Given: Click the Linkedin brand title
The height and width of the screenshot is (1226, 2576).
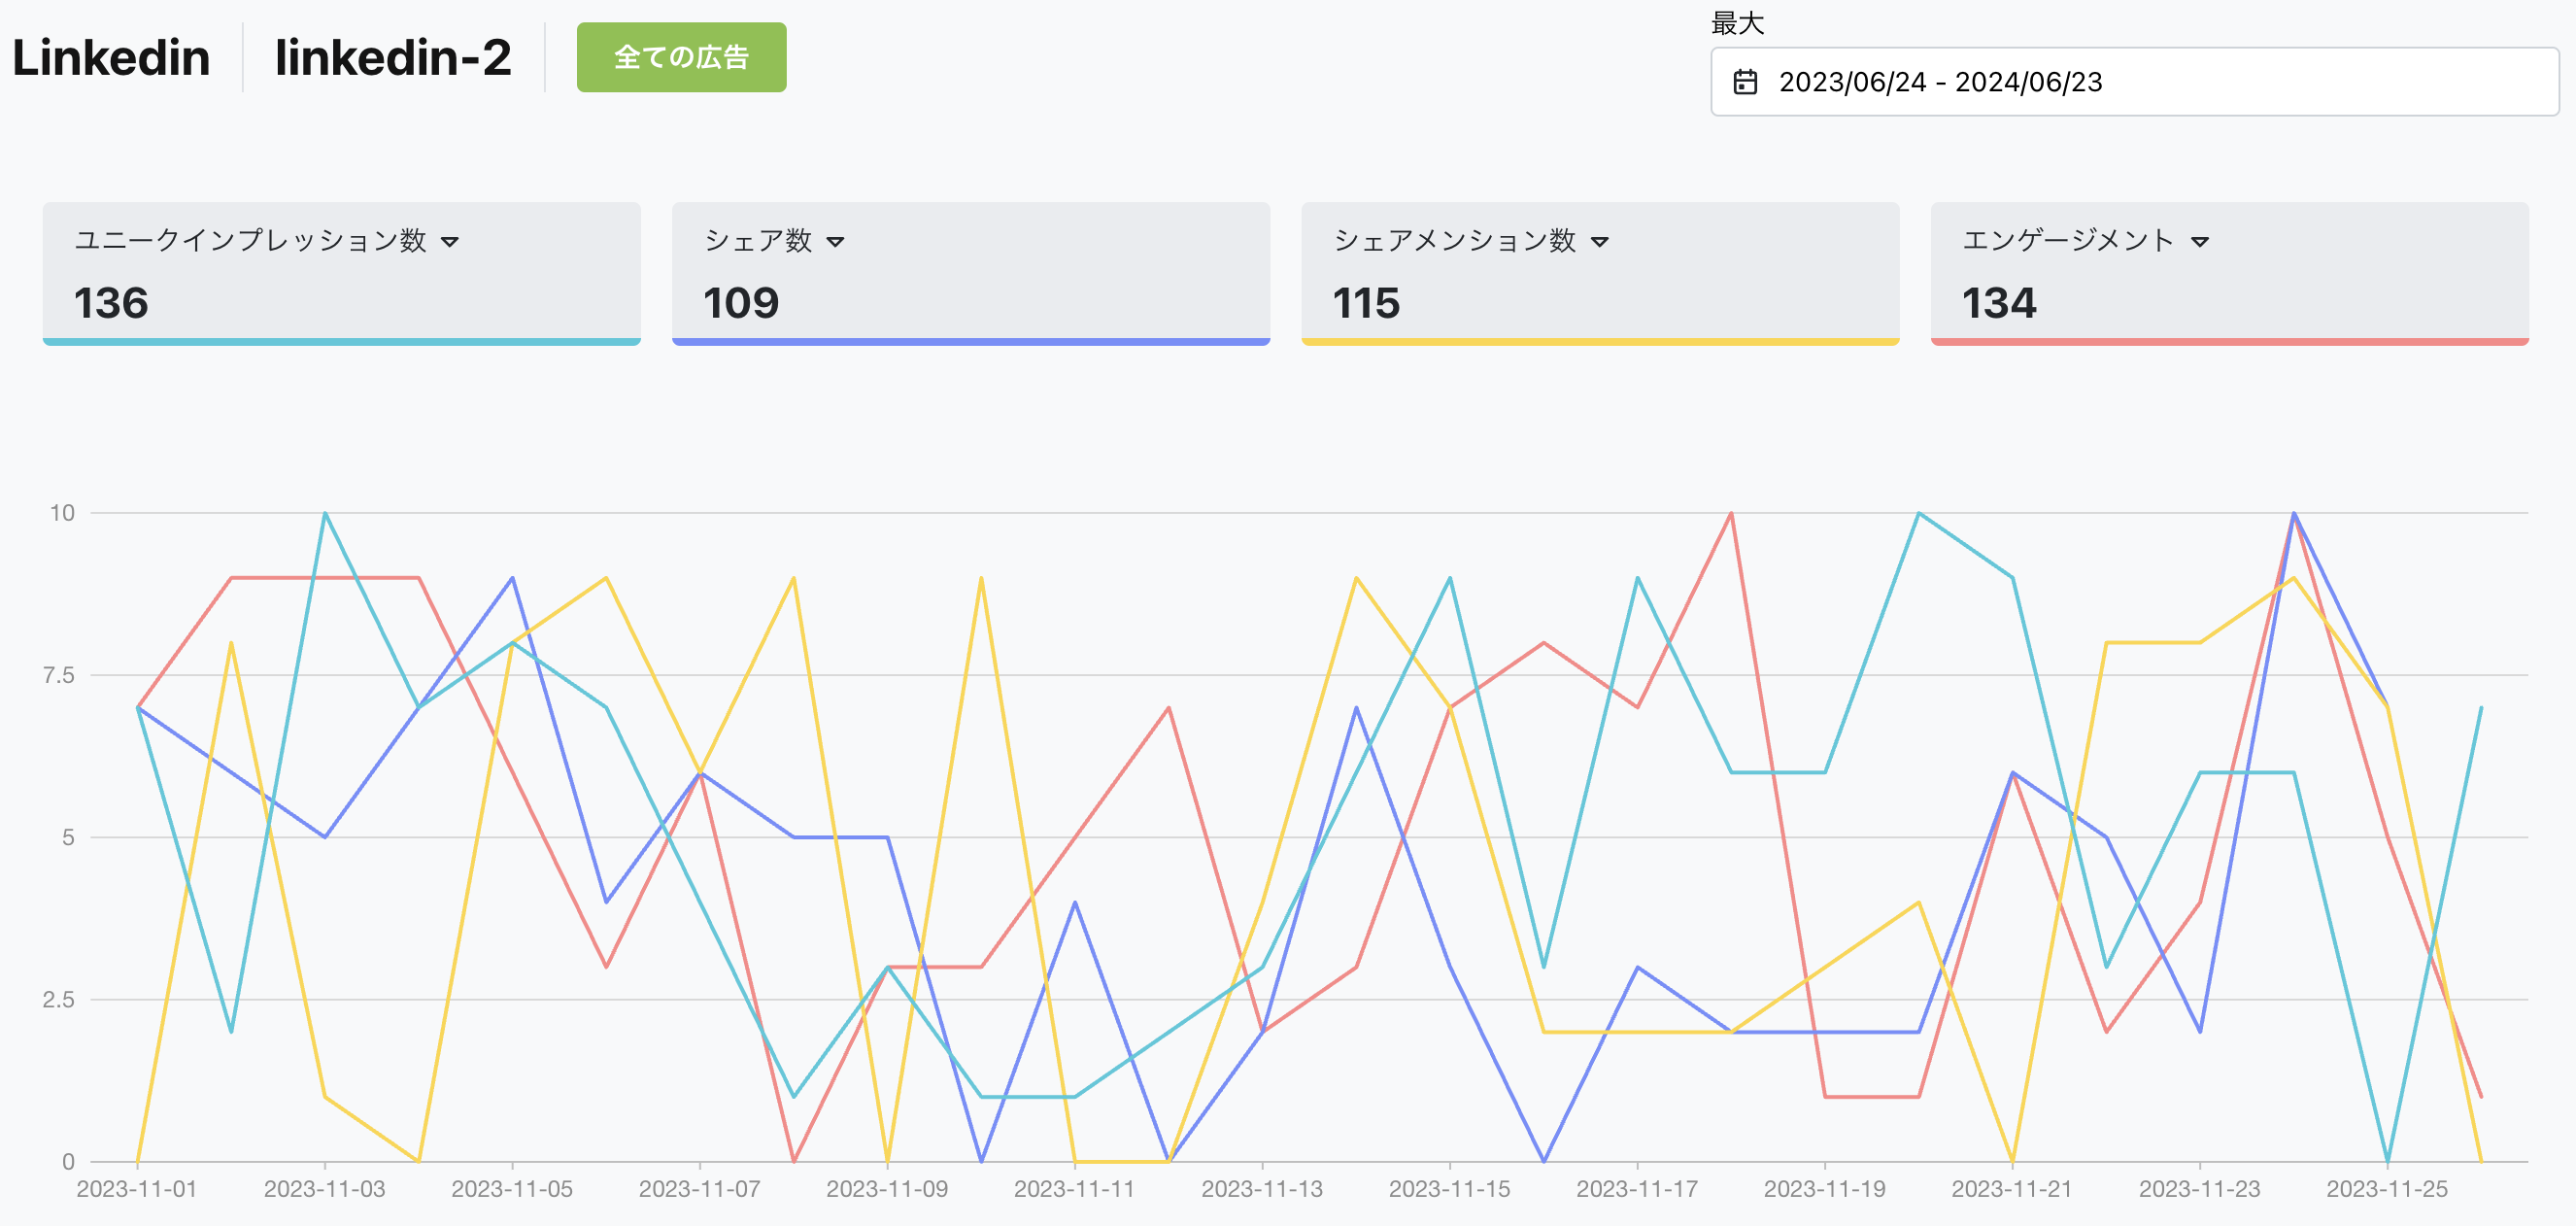Looking at the screenshot, I should [111, 58].
